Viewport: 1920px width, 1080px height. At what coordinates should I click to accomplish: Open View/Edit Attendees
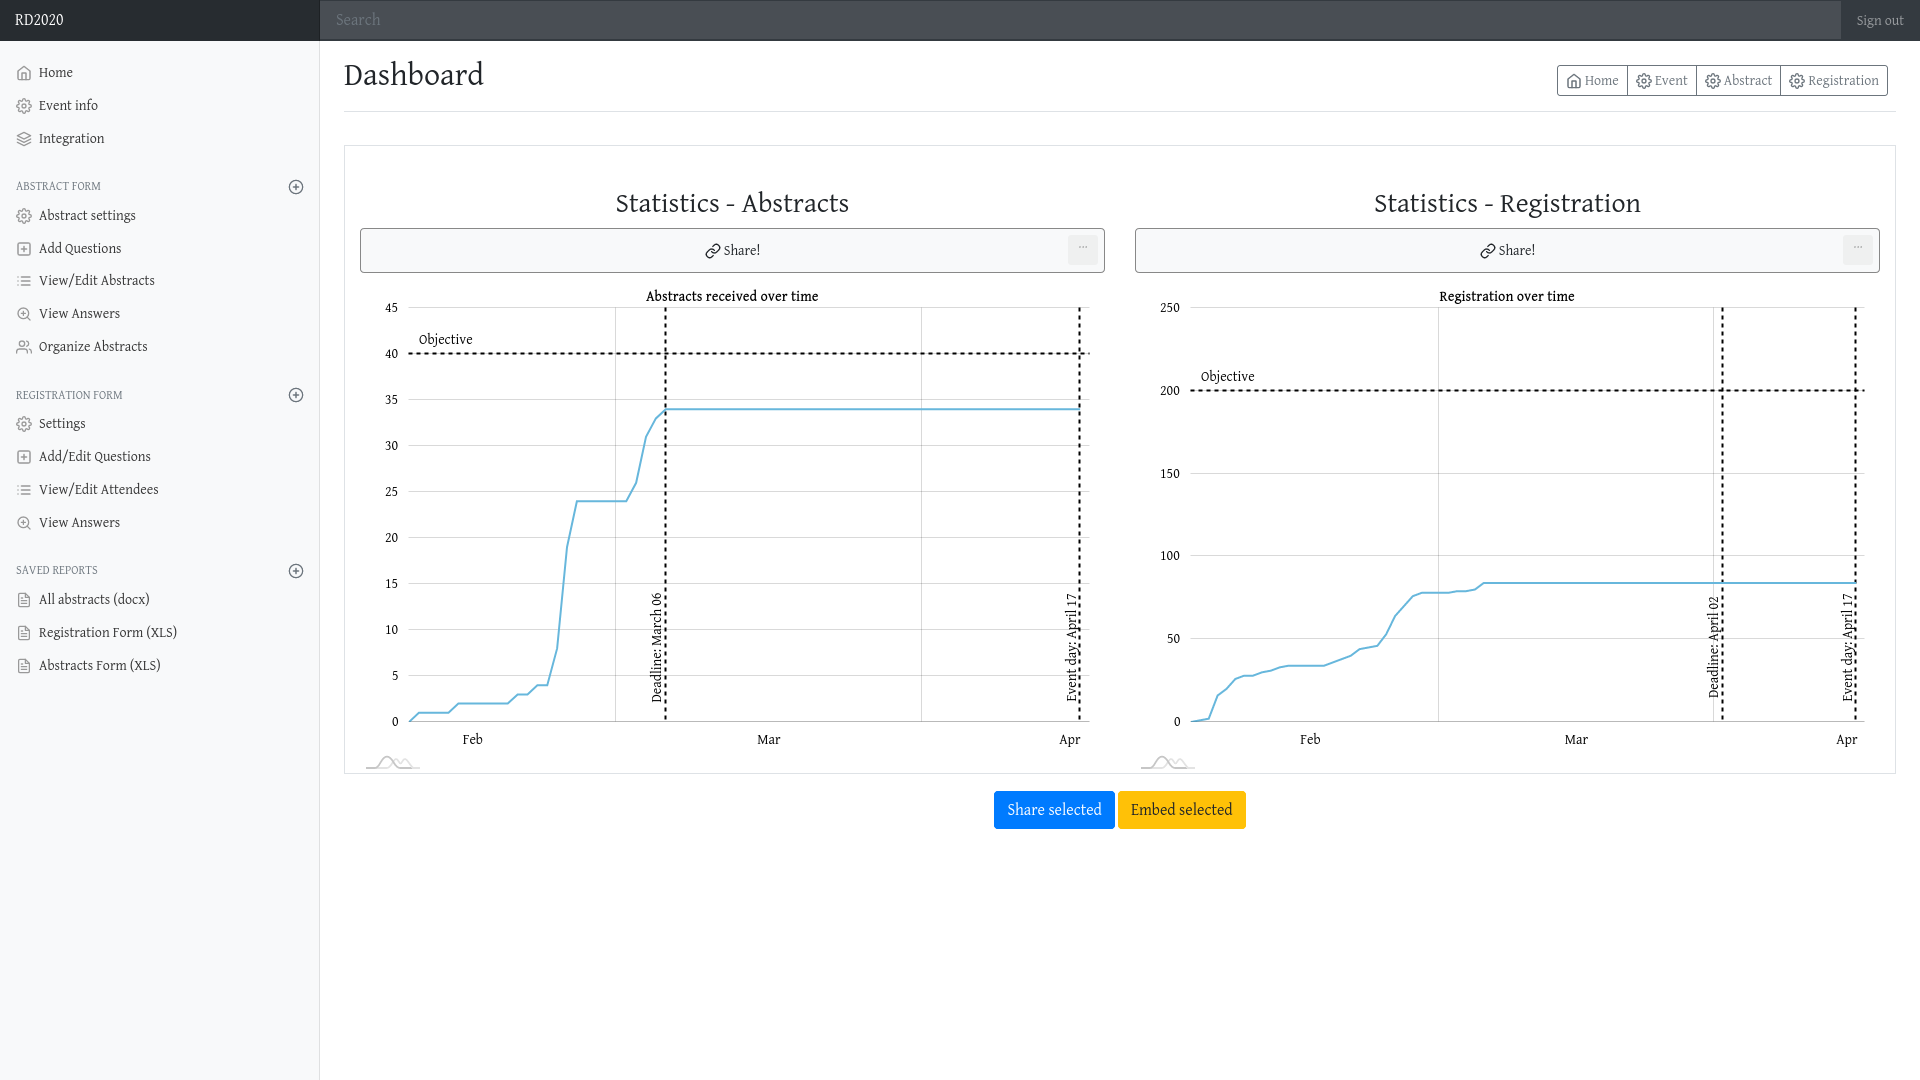pos(160,490)
